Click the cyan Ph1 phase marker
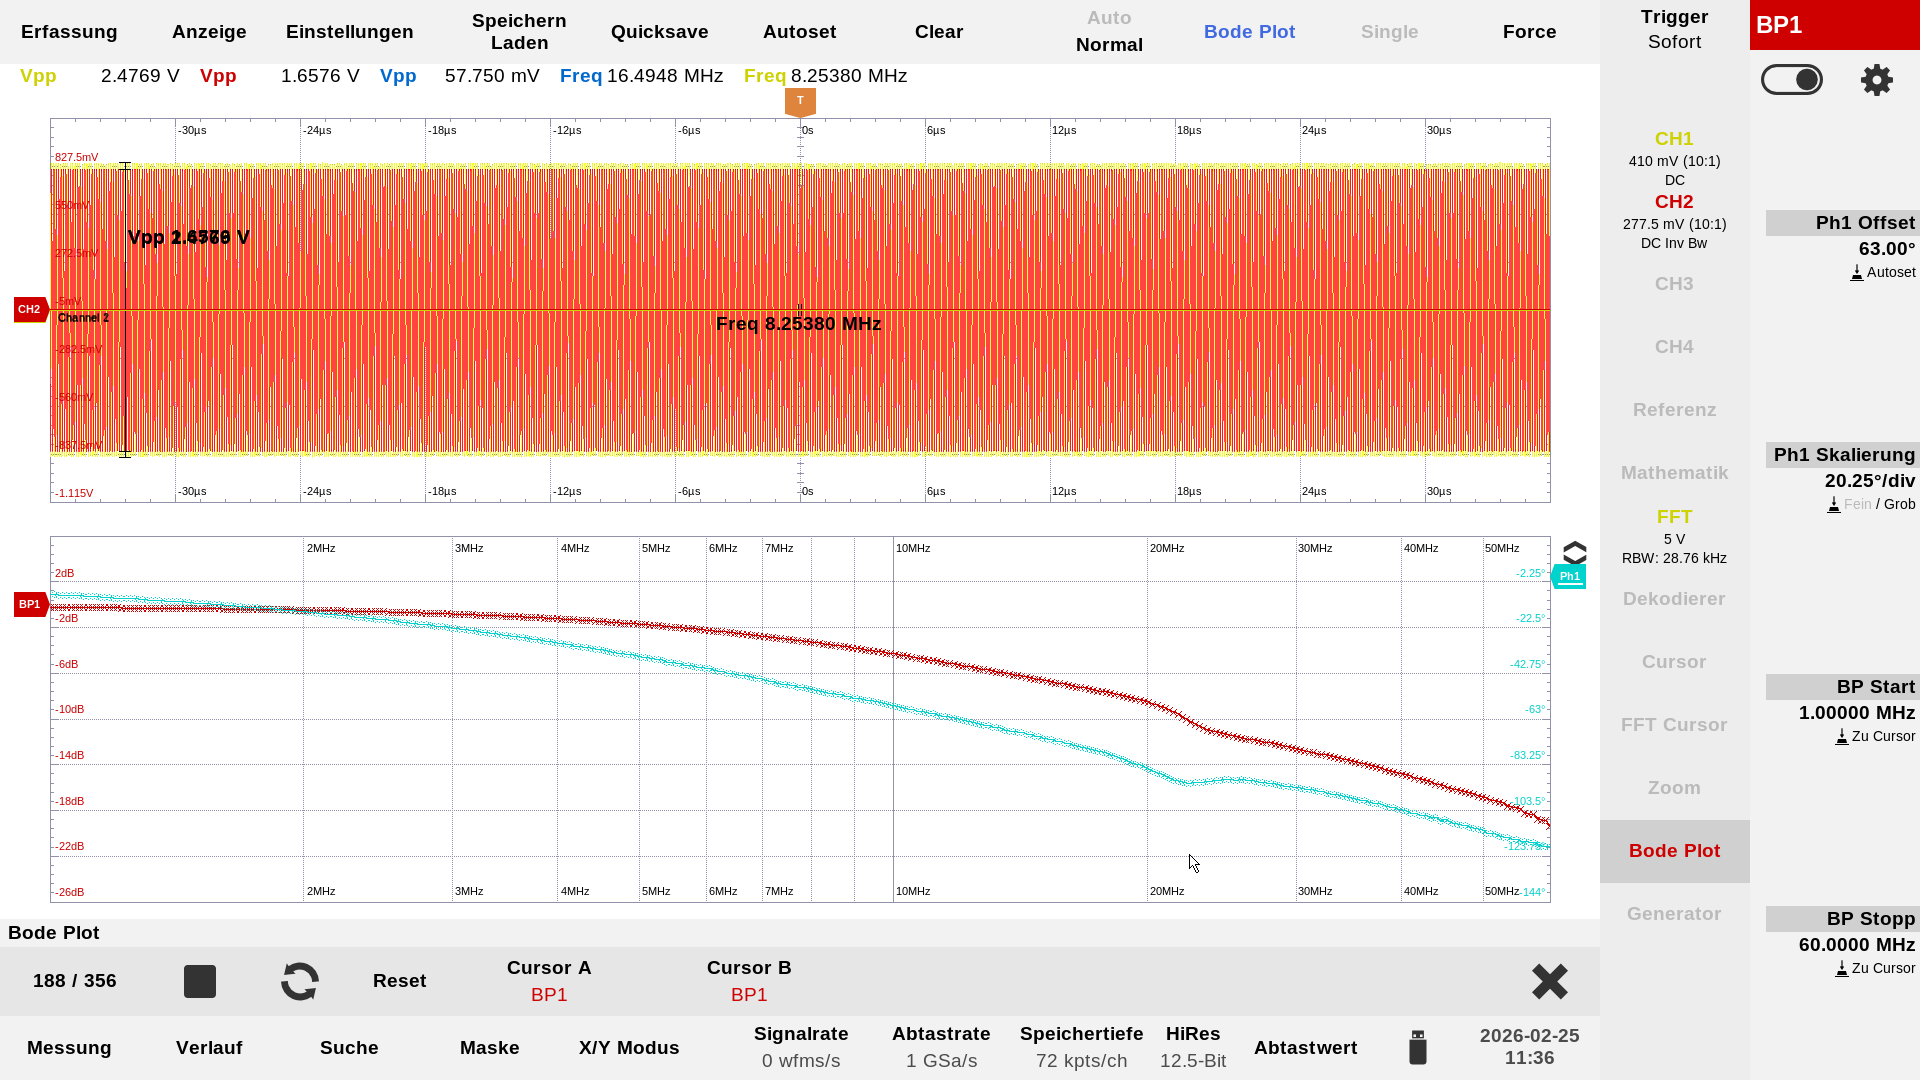The image size is (1920, 1080). 1569,576
